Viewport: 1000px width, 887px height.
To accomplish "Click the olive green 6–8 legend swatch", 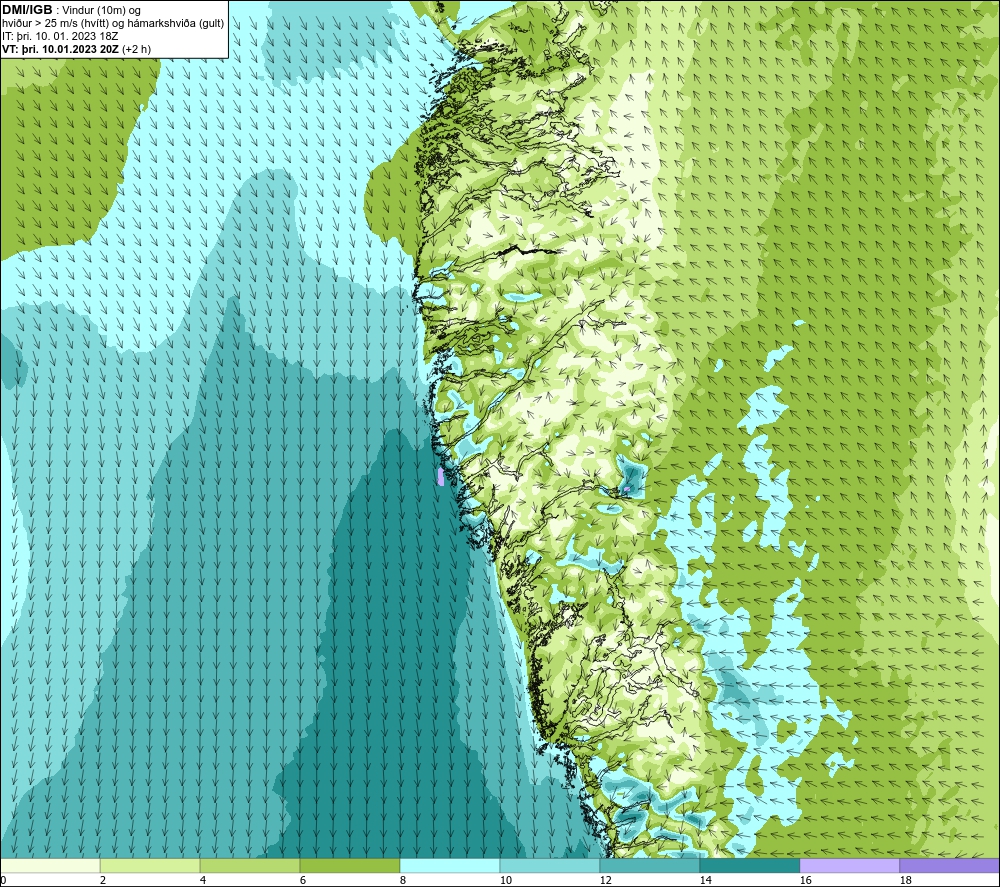I will pos(349,865).
